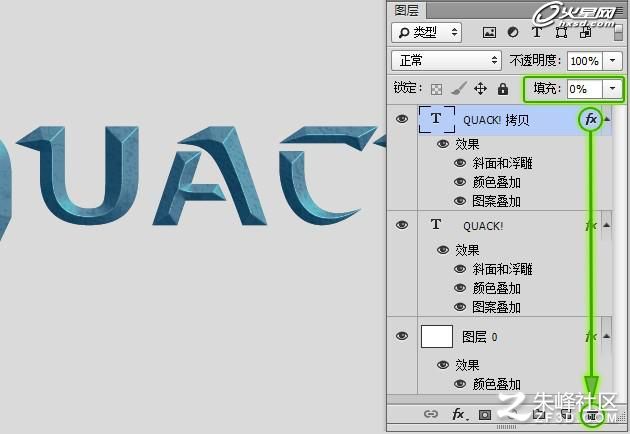Viewport: 630px width, 434px height.
Task: Click 图案叠加 under QUACK! layer
Action: 497,307
